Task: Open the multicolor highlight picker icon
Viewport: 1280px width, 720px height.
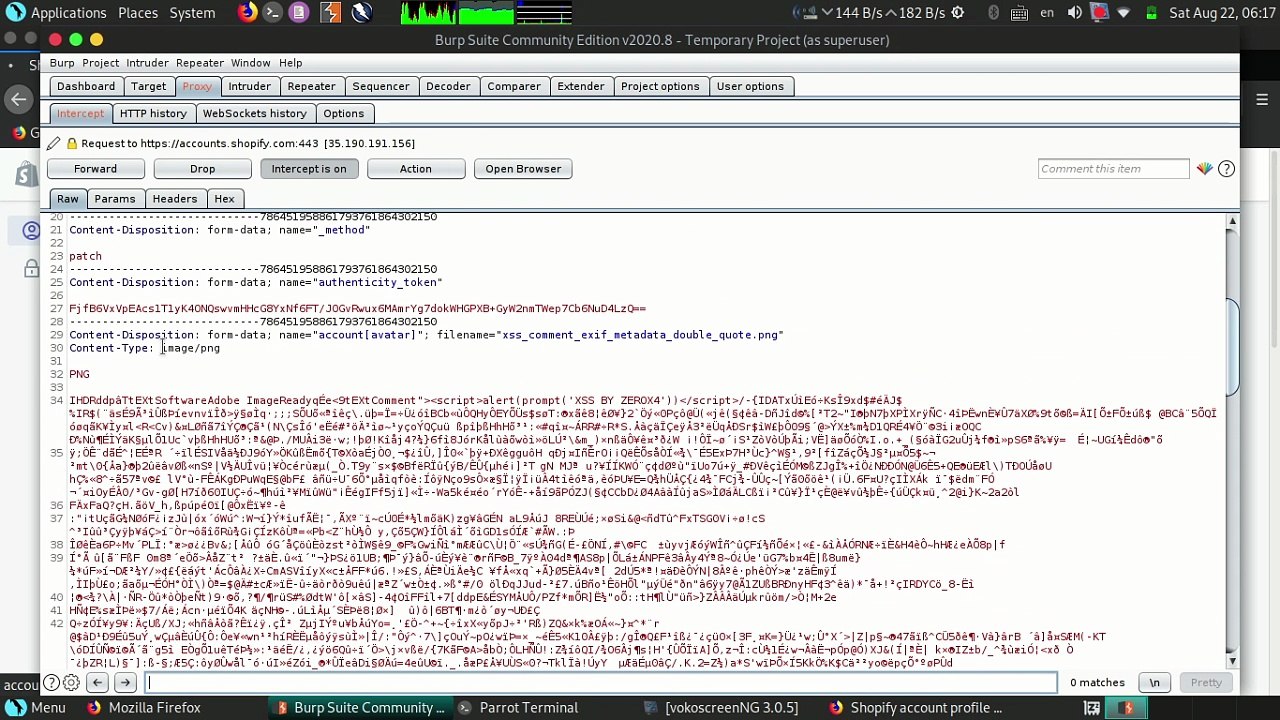Action: click(x=1204, y=169)
